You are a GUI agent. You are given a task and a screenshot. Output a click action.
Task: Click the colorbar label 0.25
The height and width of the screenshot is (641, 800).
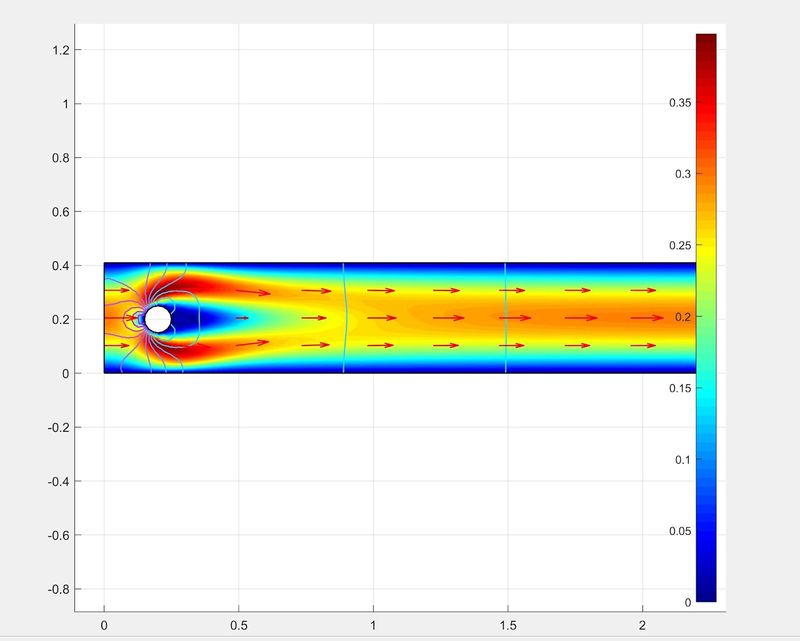(x=680, y=245)
